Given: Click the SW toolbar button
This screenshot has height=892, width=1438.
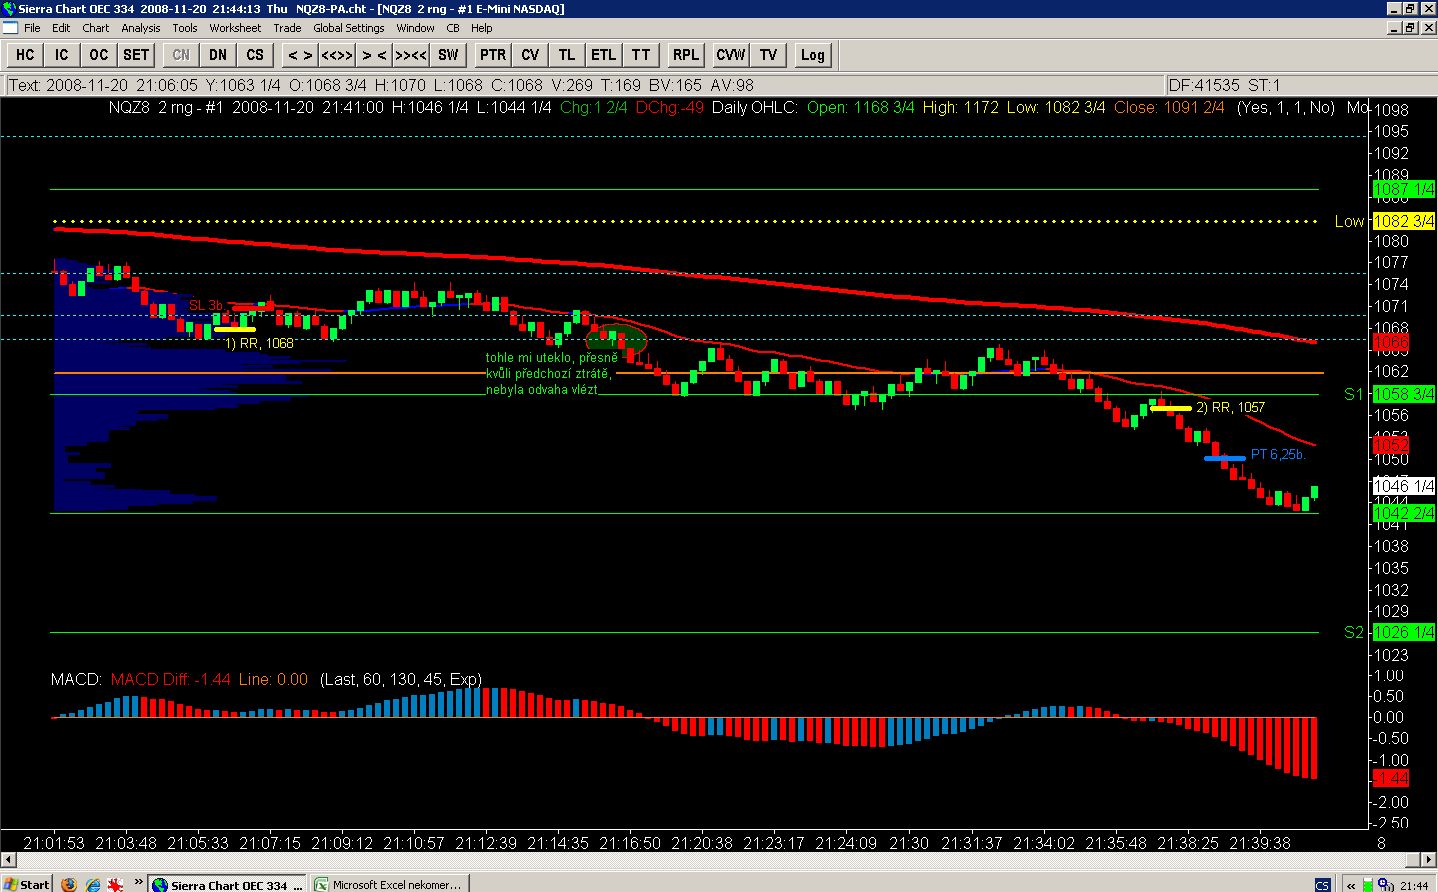Looking at the screenshot, I should (x=448, y=55).
